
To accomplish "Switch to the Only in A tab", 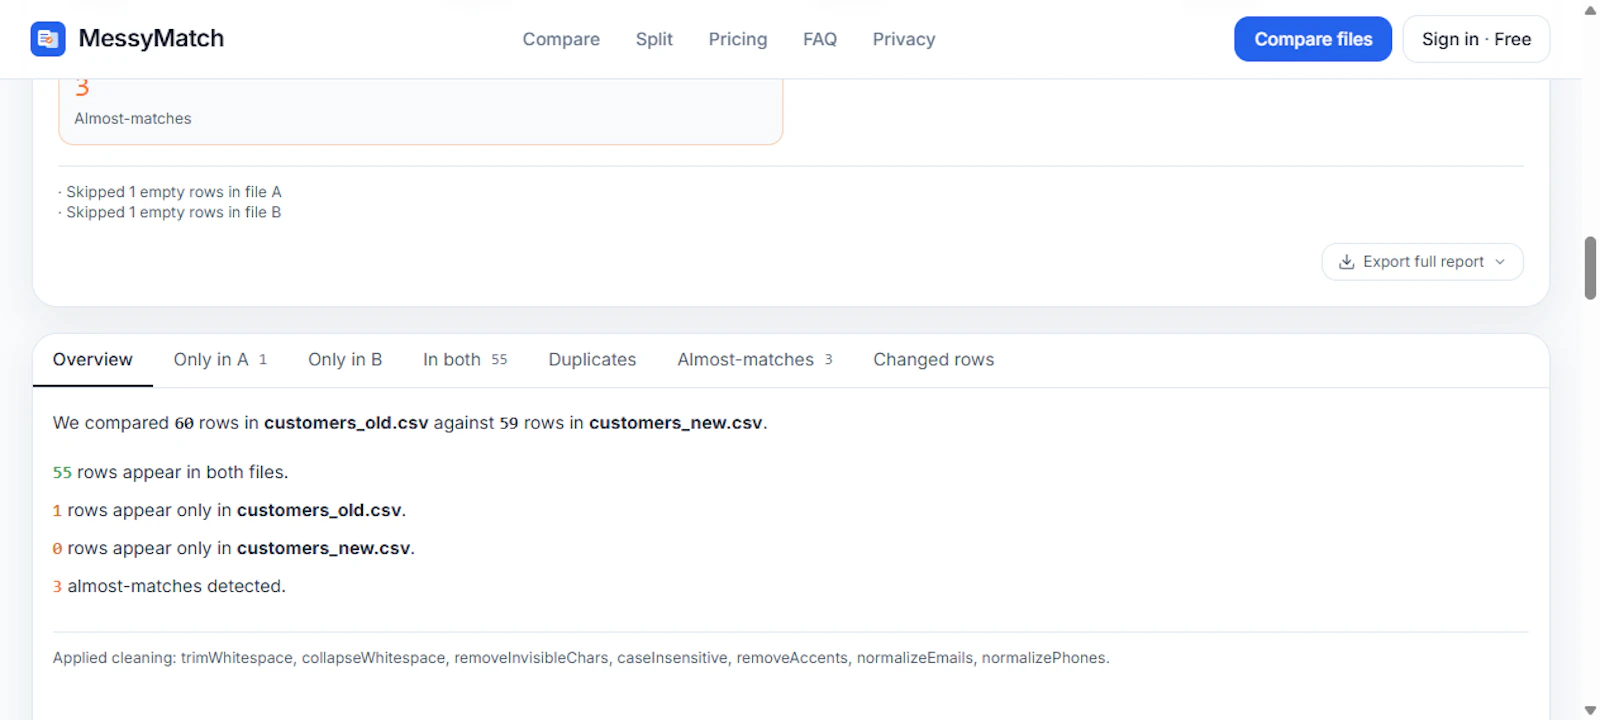I will point(220,360).
